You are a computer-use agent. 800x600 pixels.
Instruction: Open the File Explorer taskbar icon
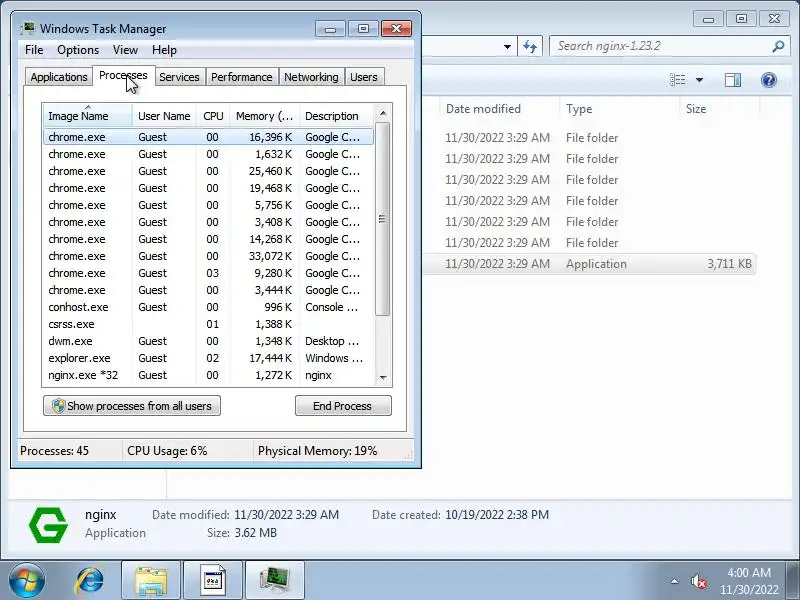151,581
